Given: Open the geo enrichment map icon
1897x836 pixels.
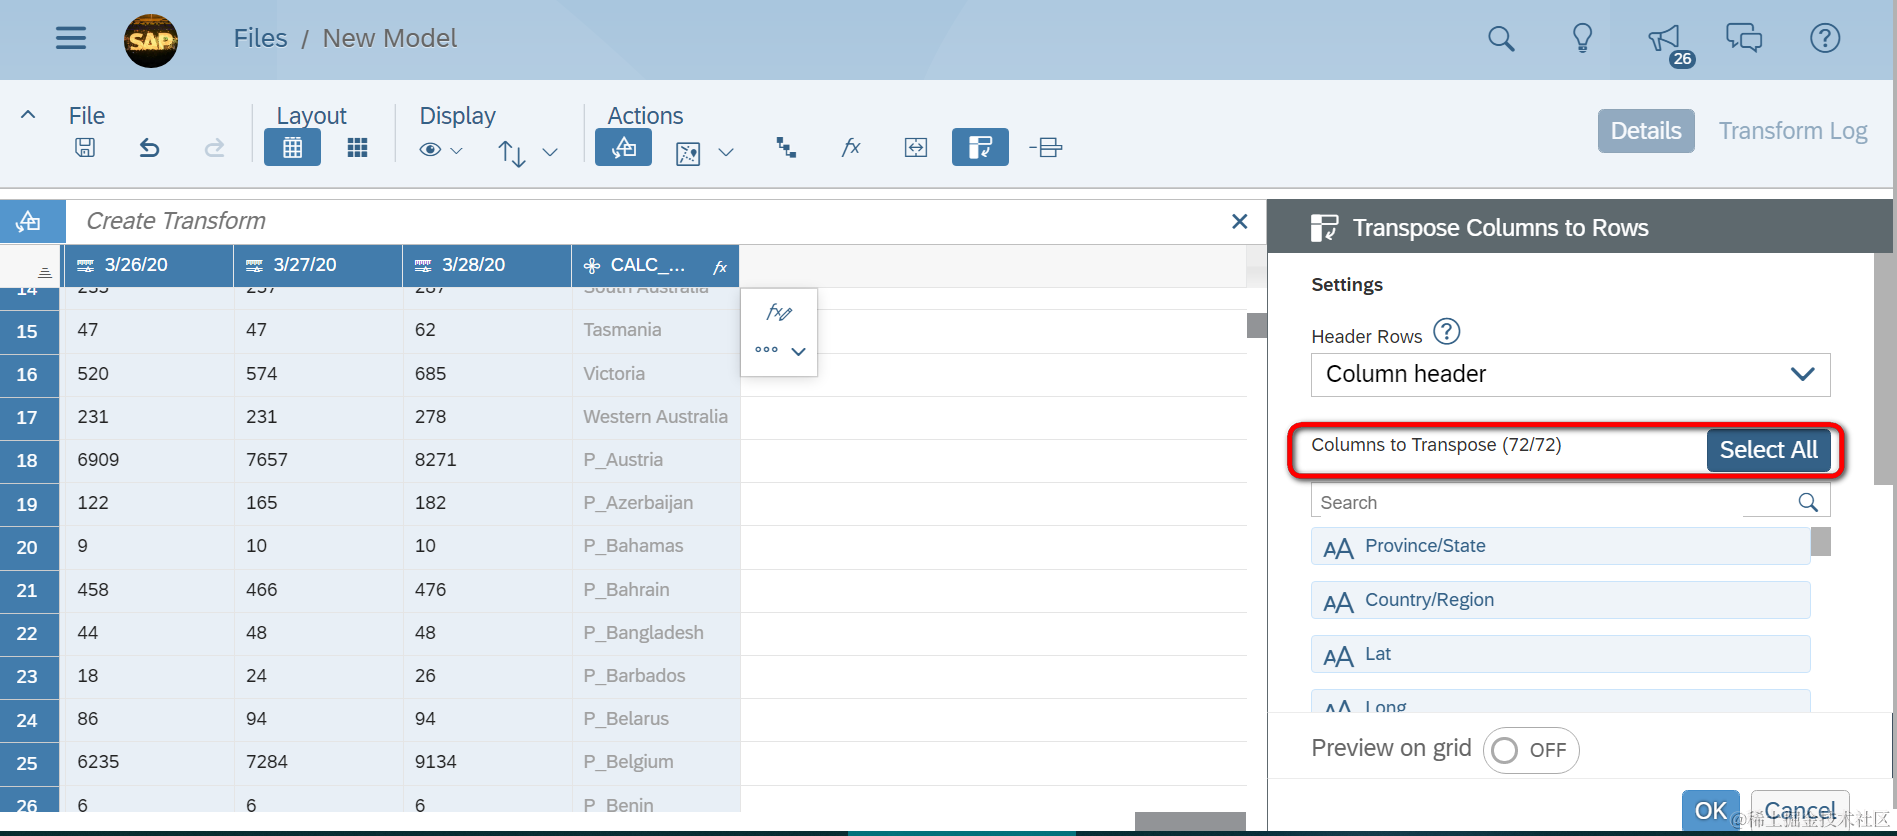Looking at the screenshot, I should 688,153.
